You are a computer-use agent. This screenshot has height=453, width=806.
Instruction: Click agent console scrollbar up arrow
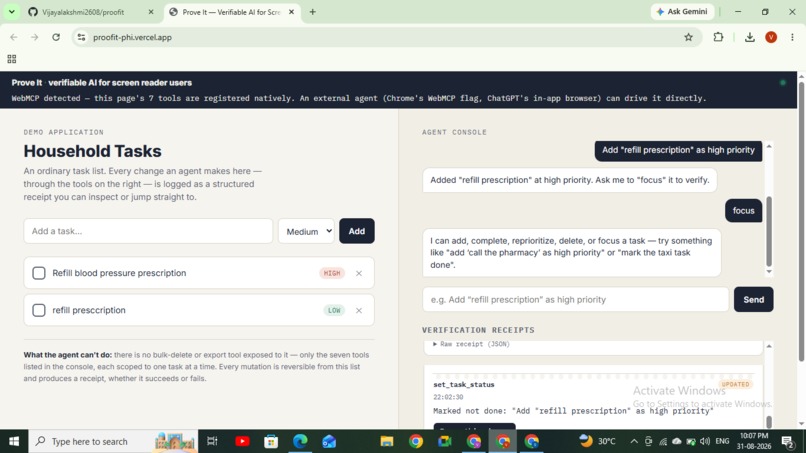(769, 147)
